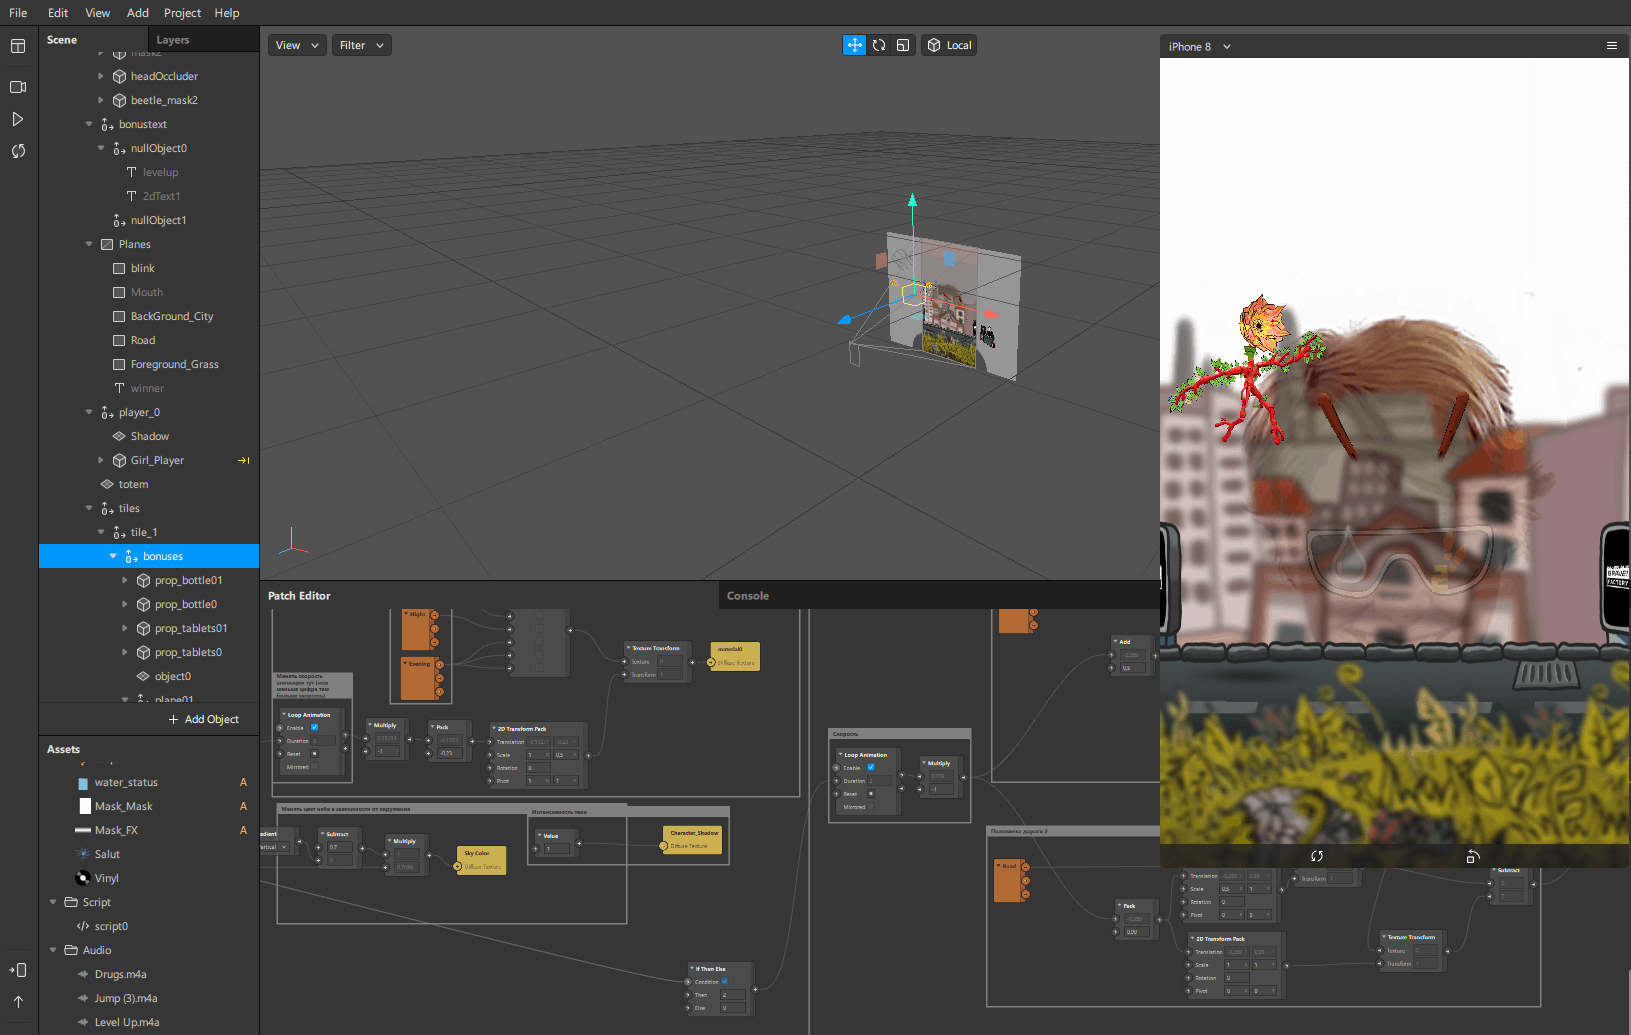Select the rotate tool in viewport toolbar

click(879, 45)
